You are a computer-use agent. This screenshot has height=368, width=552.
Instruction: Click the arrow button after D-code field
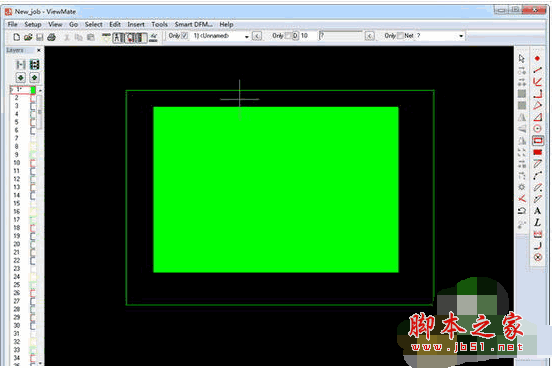369,36
